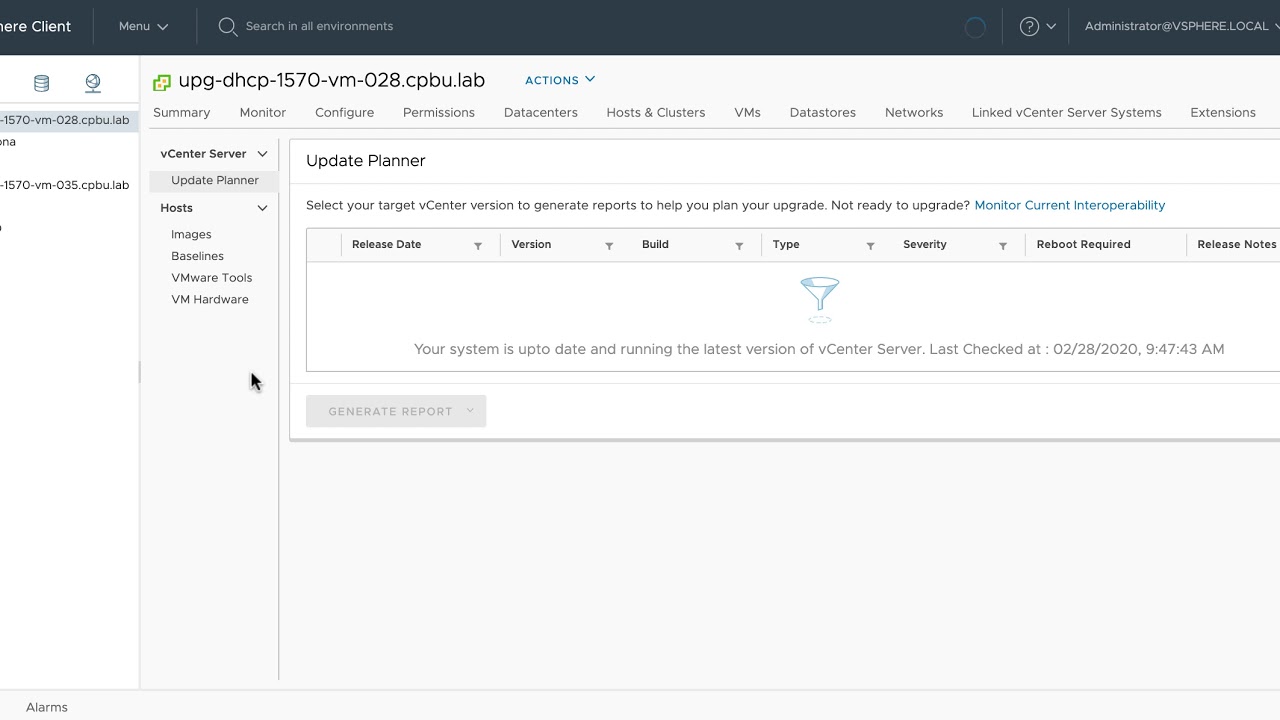The height and width of the screenshot is (720, 1280).
Task: Switch to the Summary tab
Action: (x=182, y=112)
